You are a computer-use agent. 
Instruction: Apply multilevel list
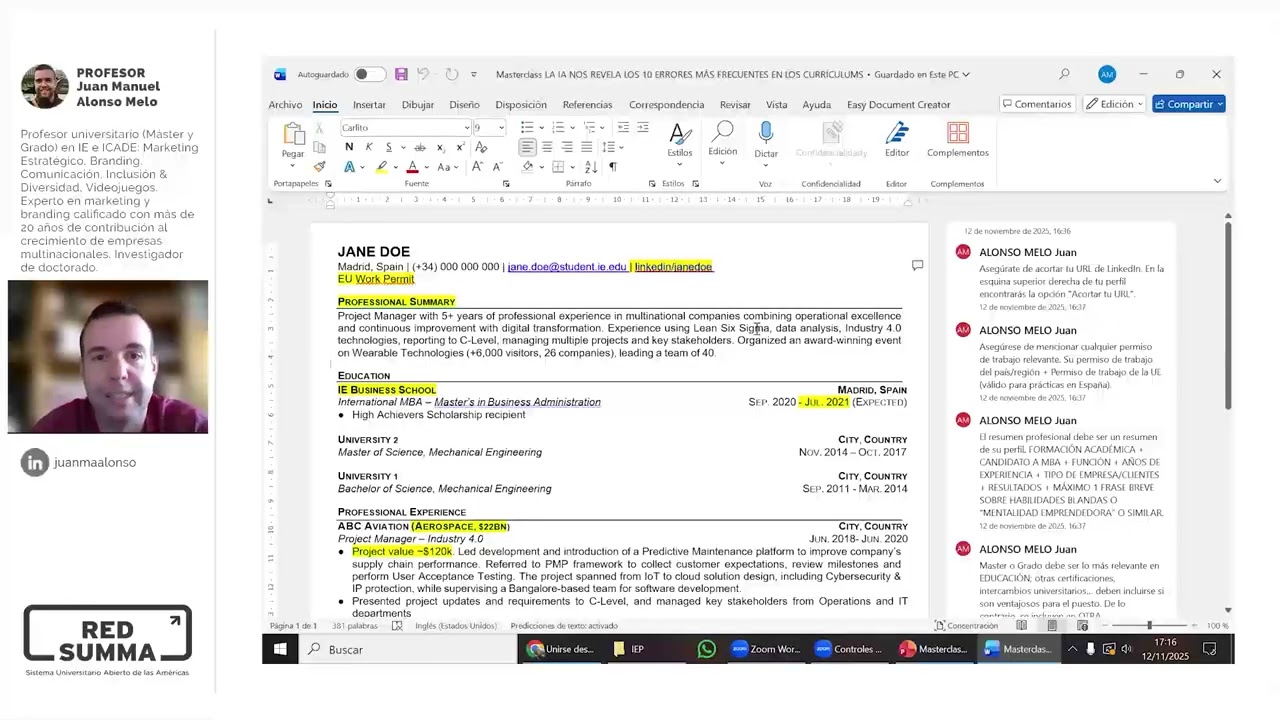click(x=590, y=128)
